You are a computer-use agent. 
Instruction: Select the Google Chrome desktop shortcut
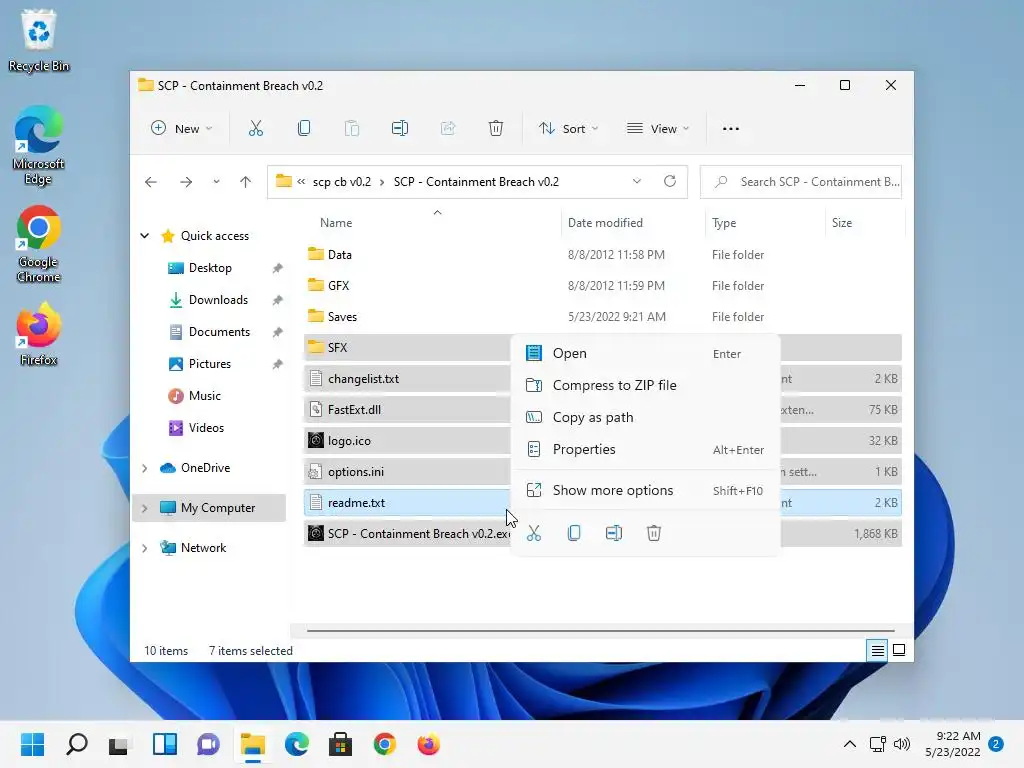pos(39,244)
